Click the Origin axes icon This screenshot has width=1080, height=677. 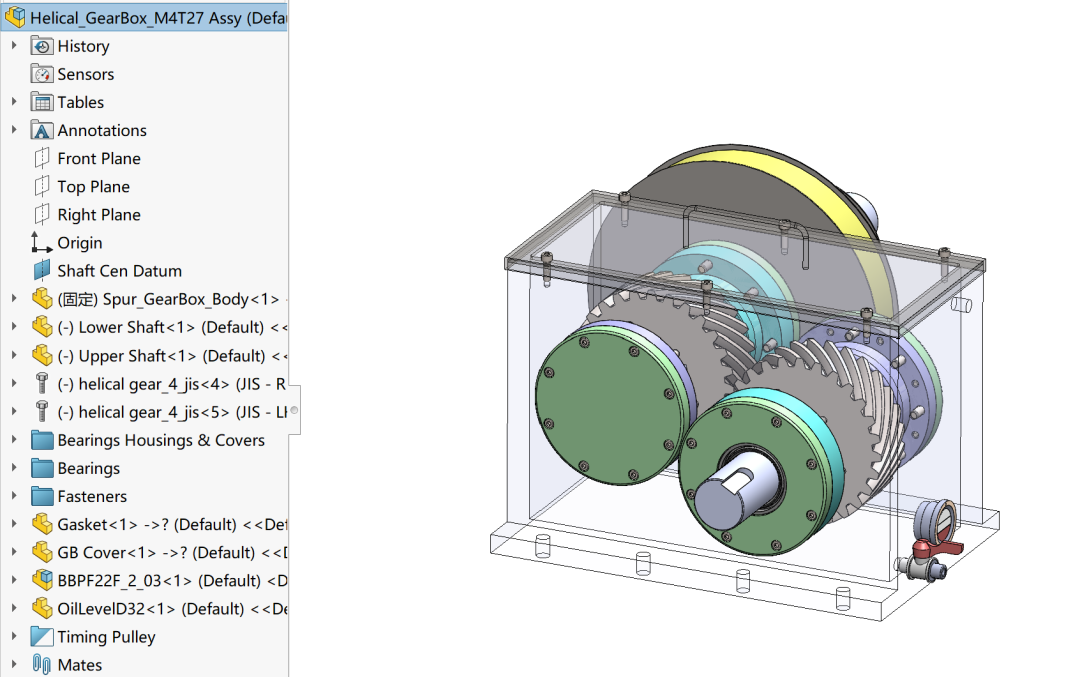pos(41,242)
